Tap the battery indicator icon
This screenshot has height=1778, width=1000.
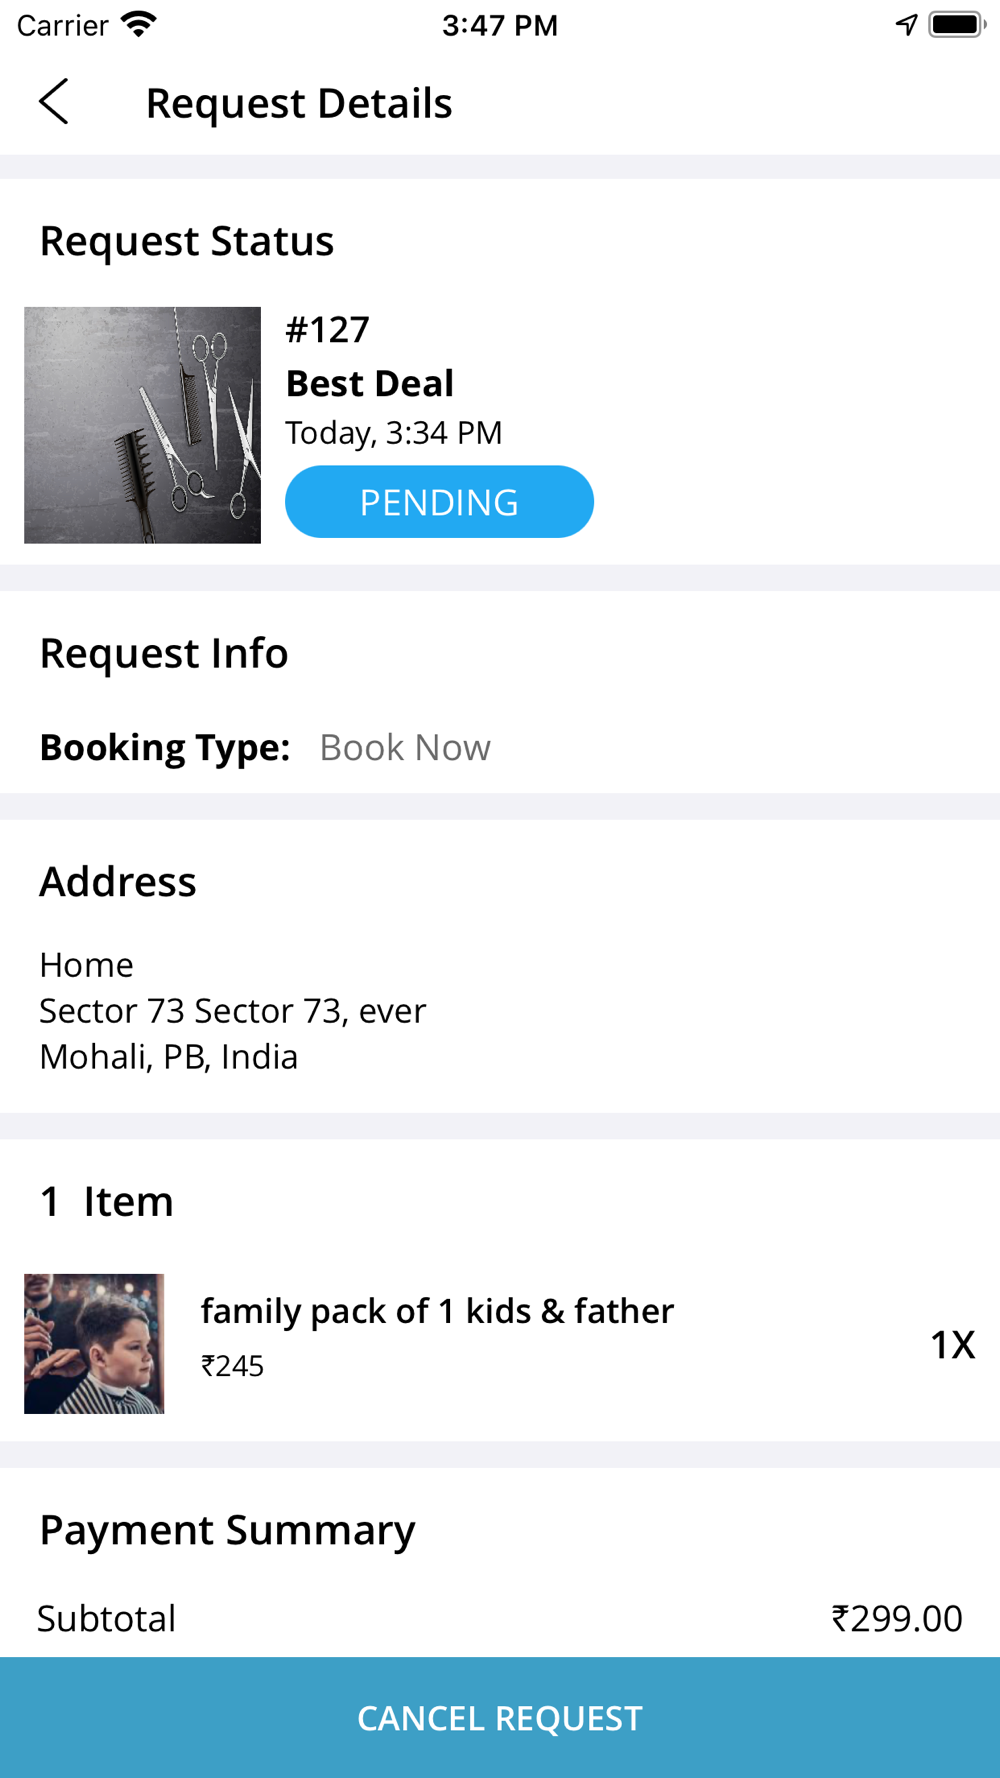(x=957, y=24)
